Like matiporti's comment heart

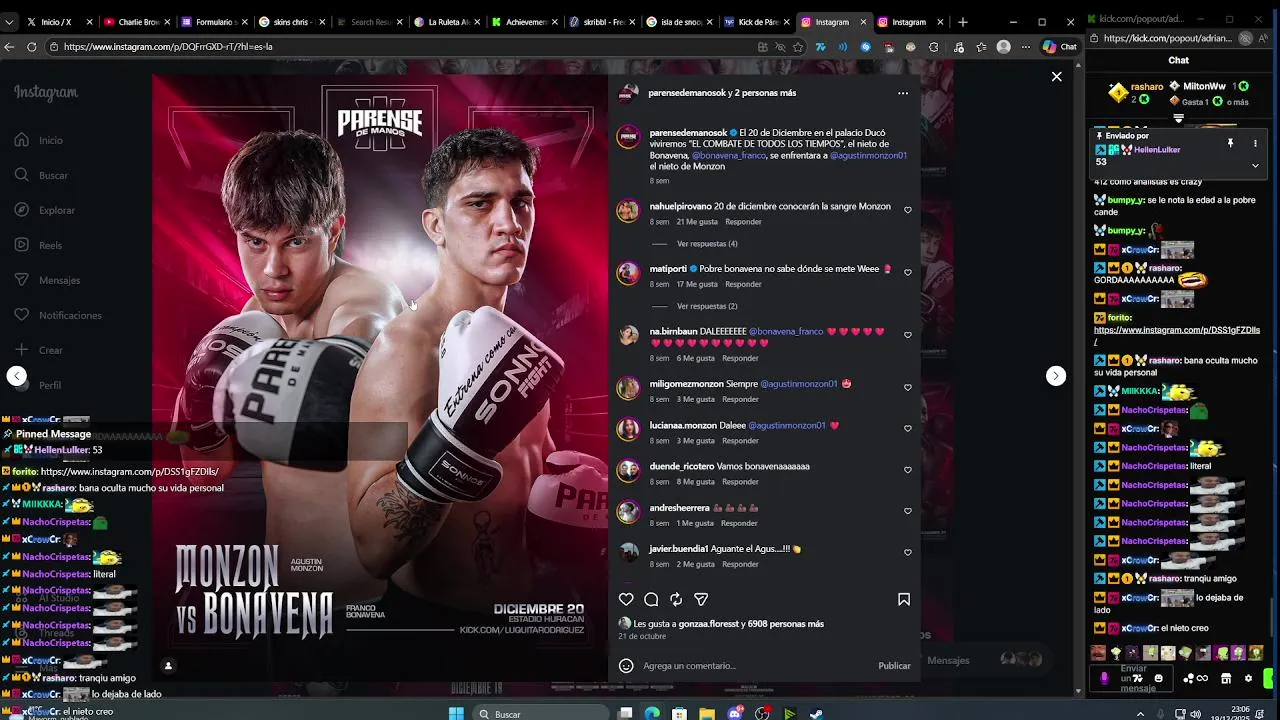(908, 272)
